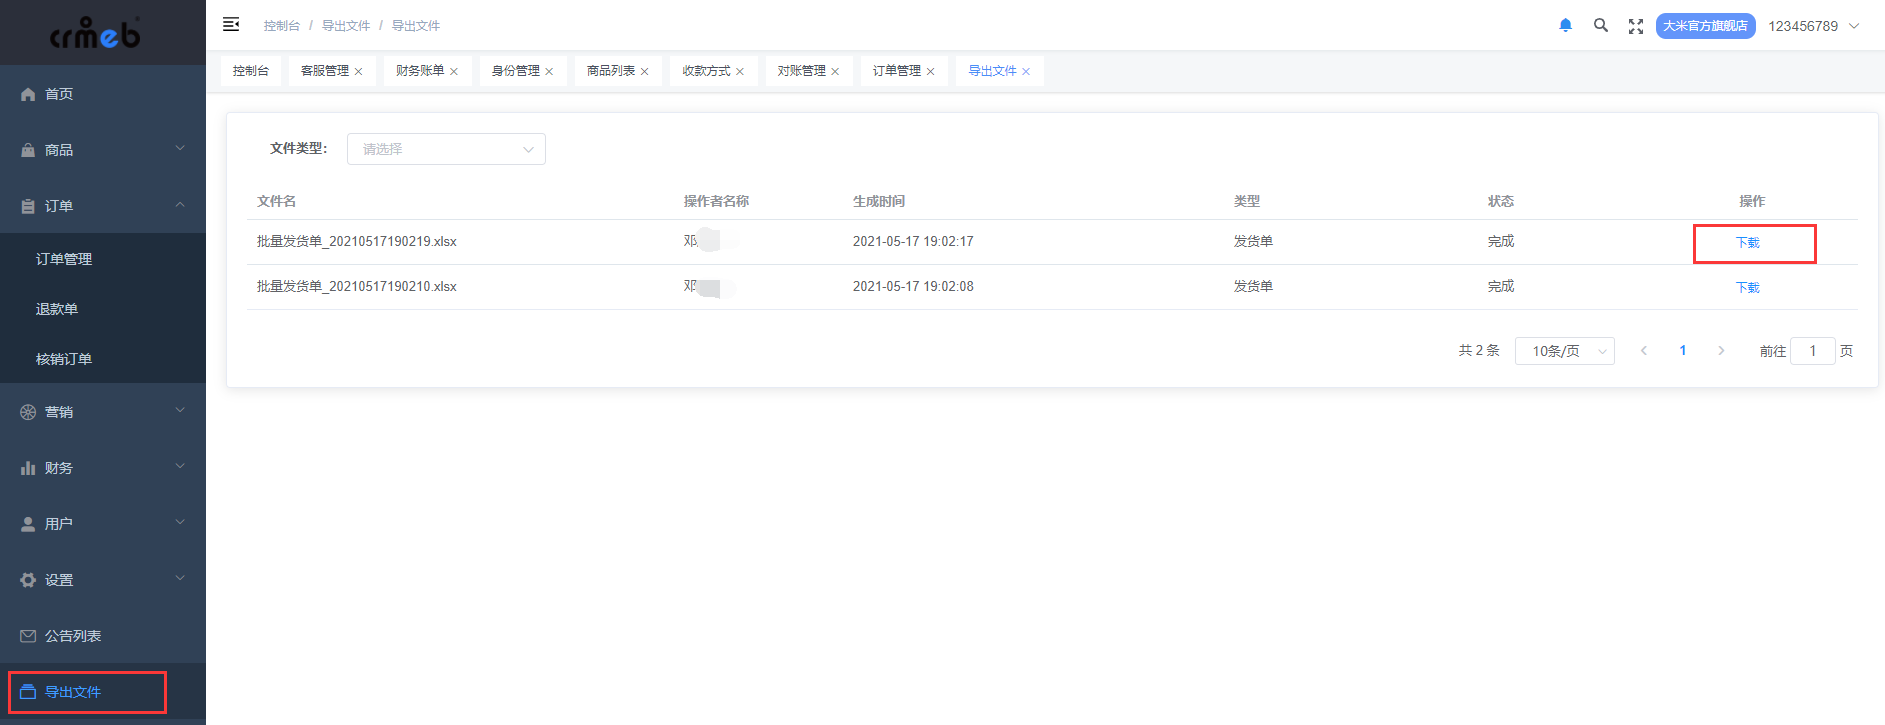The height and width of the screenshot is (725, 1885).
Task: Open the search magnifier icon
Action: point(1600,26)
